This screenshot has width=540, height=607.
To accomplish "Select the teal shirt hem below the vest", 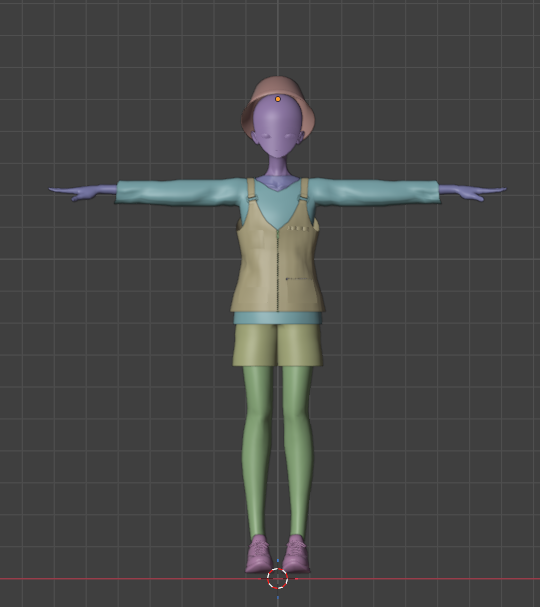I will 278,318.
